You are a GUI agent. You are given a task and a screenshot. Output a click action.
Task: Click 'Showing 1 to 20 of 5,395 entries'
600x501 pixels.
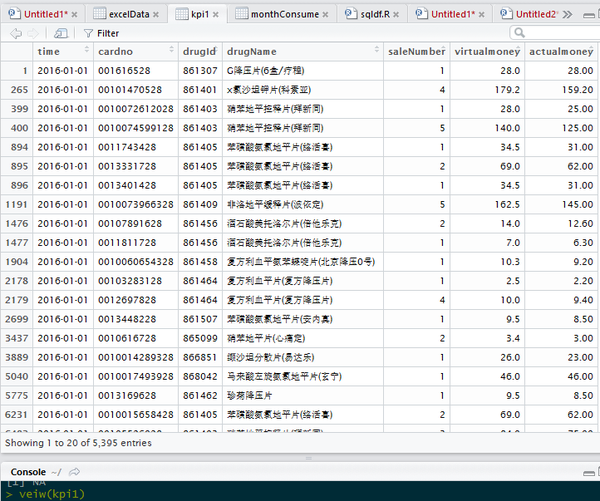tap(78, 443)
